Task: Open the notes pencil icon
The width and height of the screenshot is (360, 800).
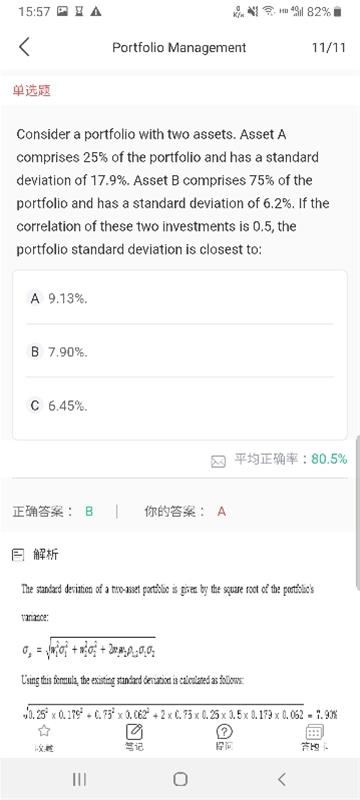Action: pyautogui.click(x=135, y=732)
